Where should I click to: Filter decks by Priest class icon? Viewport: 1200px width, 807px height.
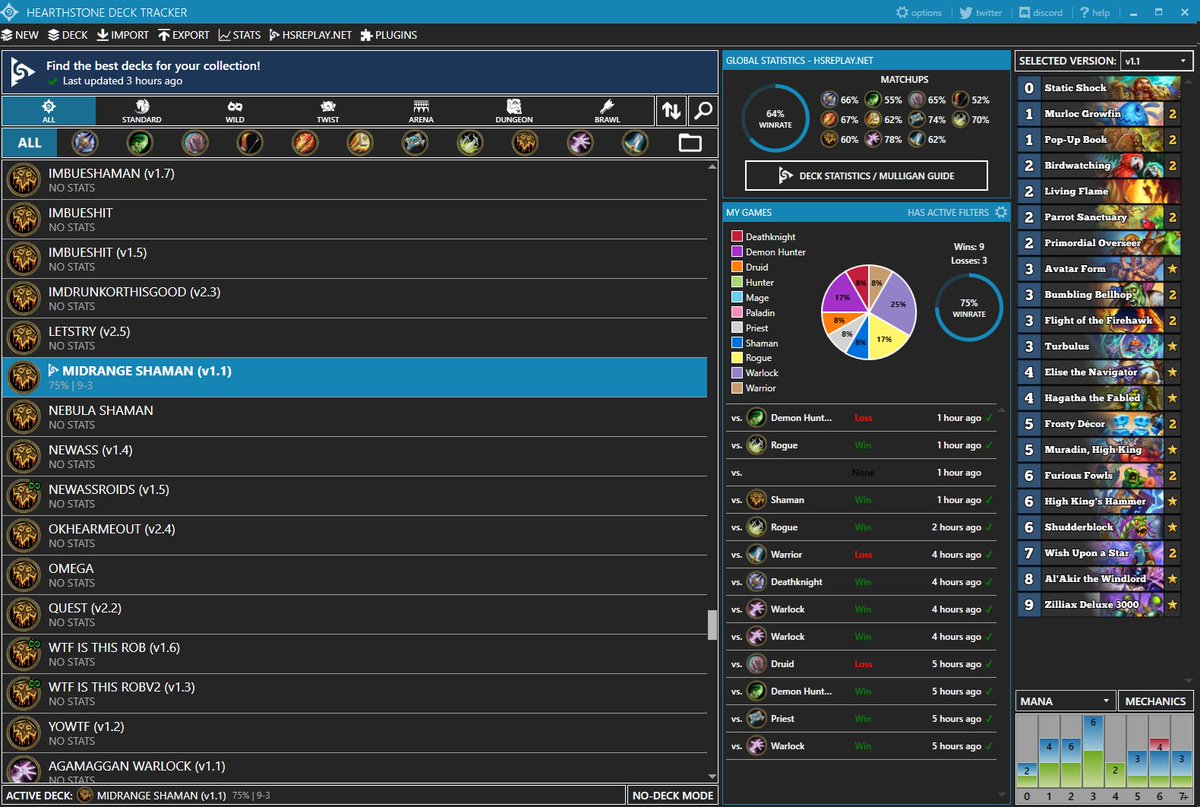click(x=415, y=142)
